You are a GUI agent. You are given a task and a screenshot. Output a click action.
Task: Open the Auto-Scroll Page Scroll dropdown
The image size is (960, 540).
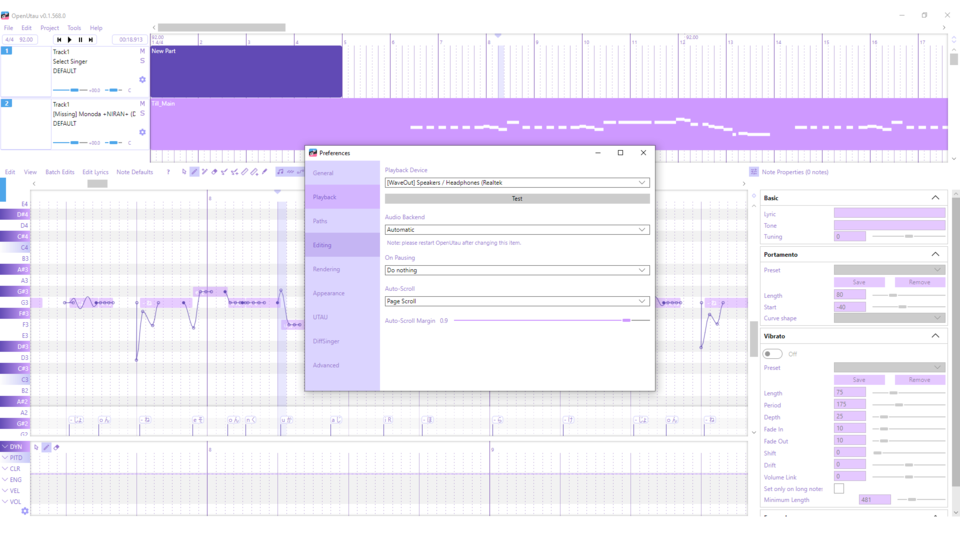517,301
